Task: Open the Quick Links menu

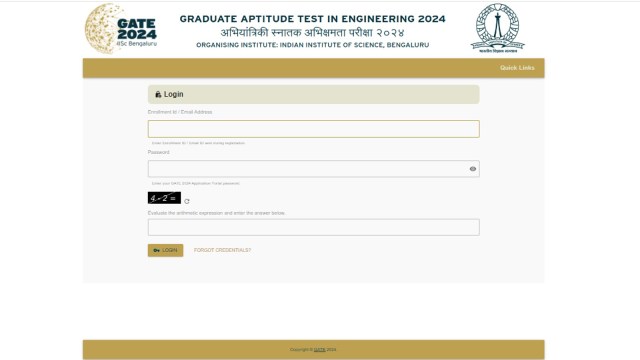Action: (517, 68)
